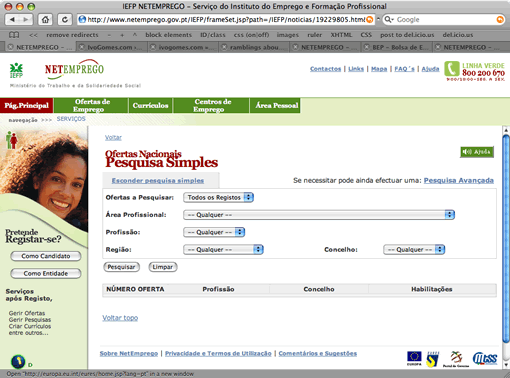Switch to the BEP - Bolsa de E... tab
This screenshot has height=378, width=510.
(x=397, y=47)
